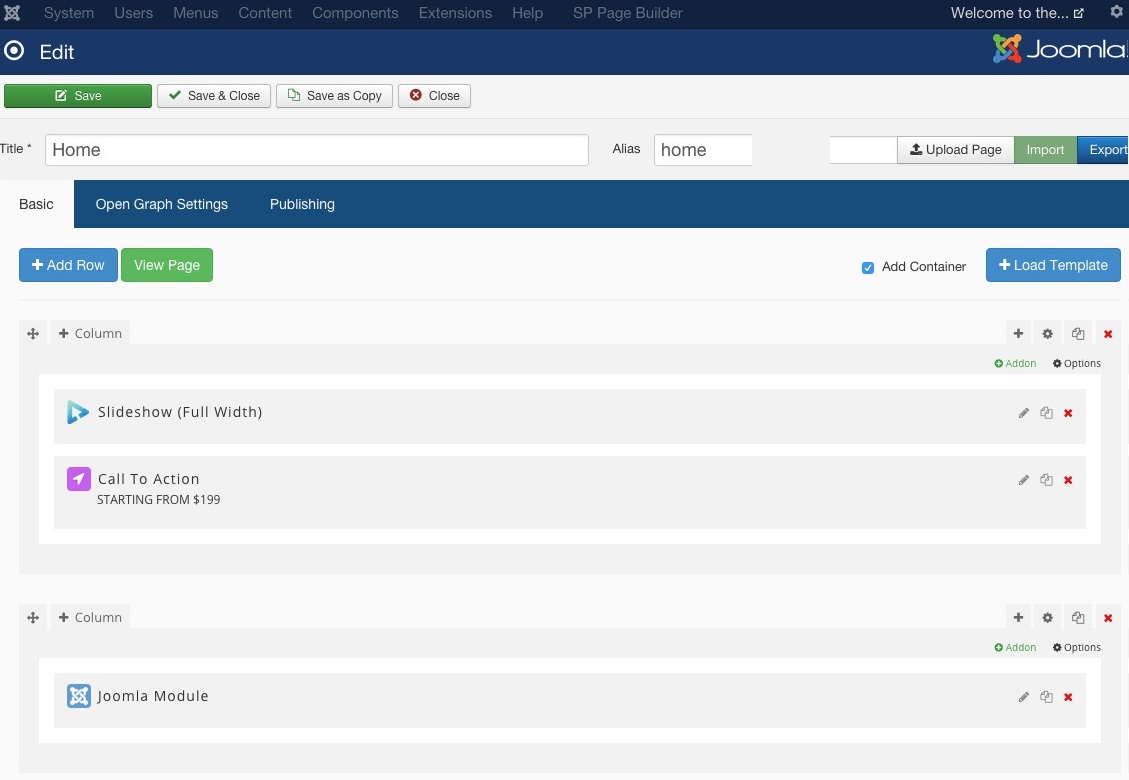Duplicate the first row using copy icon
This screenshot has width=1129, height=780.
[x=1077, y=334]
